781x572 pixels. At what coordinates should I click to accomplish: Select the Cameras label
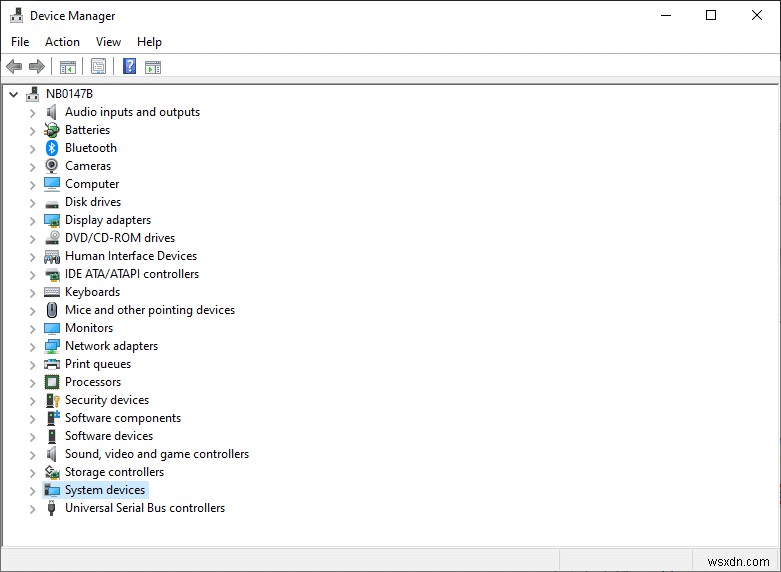click(88, 166)
